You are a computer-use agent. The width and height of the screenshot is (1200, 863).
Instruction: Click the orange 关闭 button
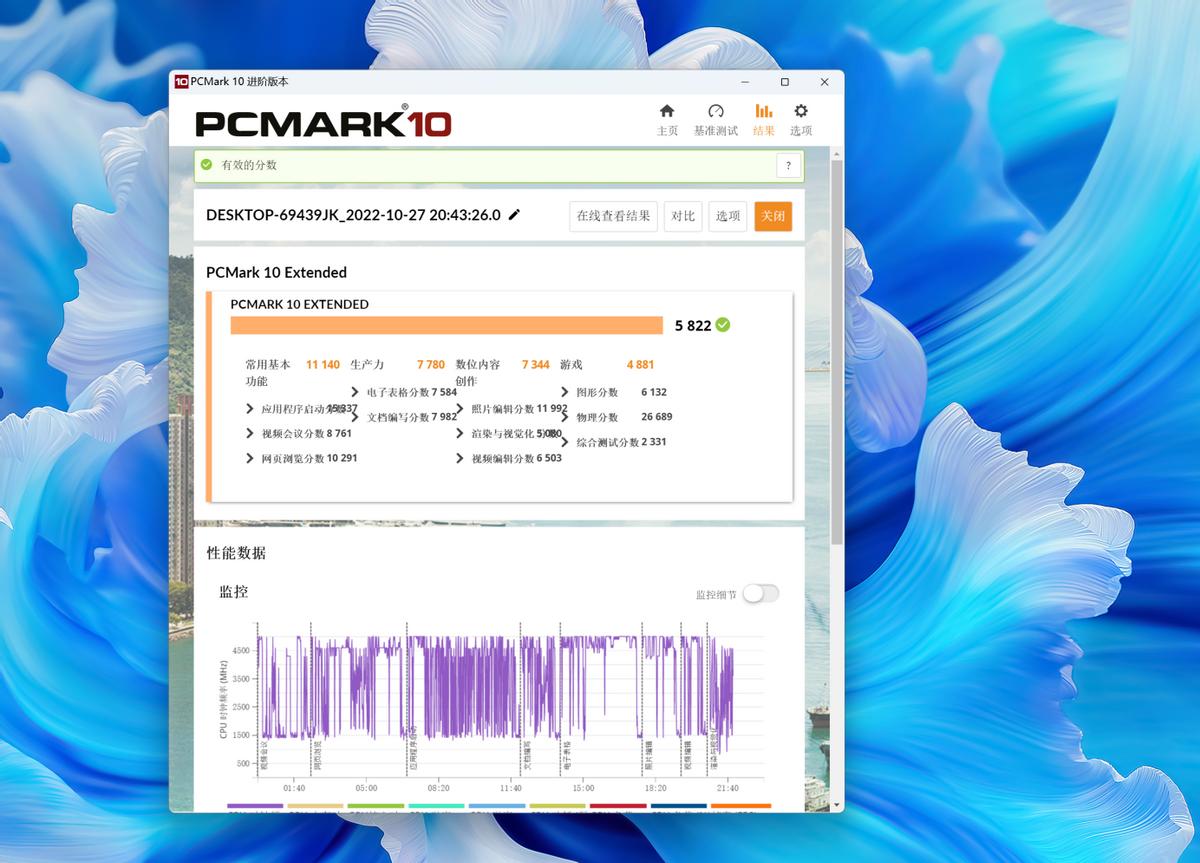773,216
